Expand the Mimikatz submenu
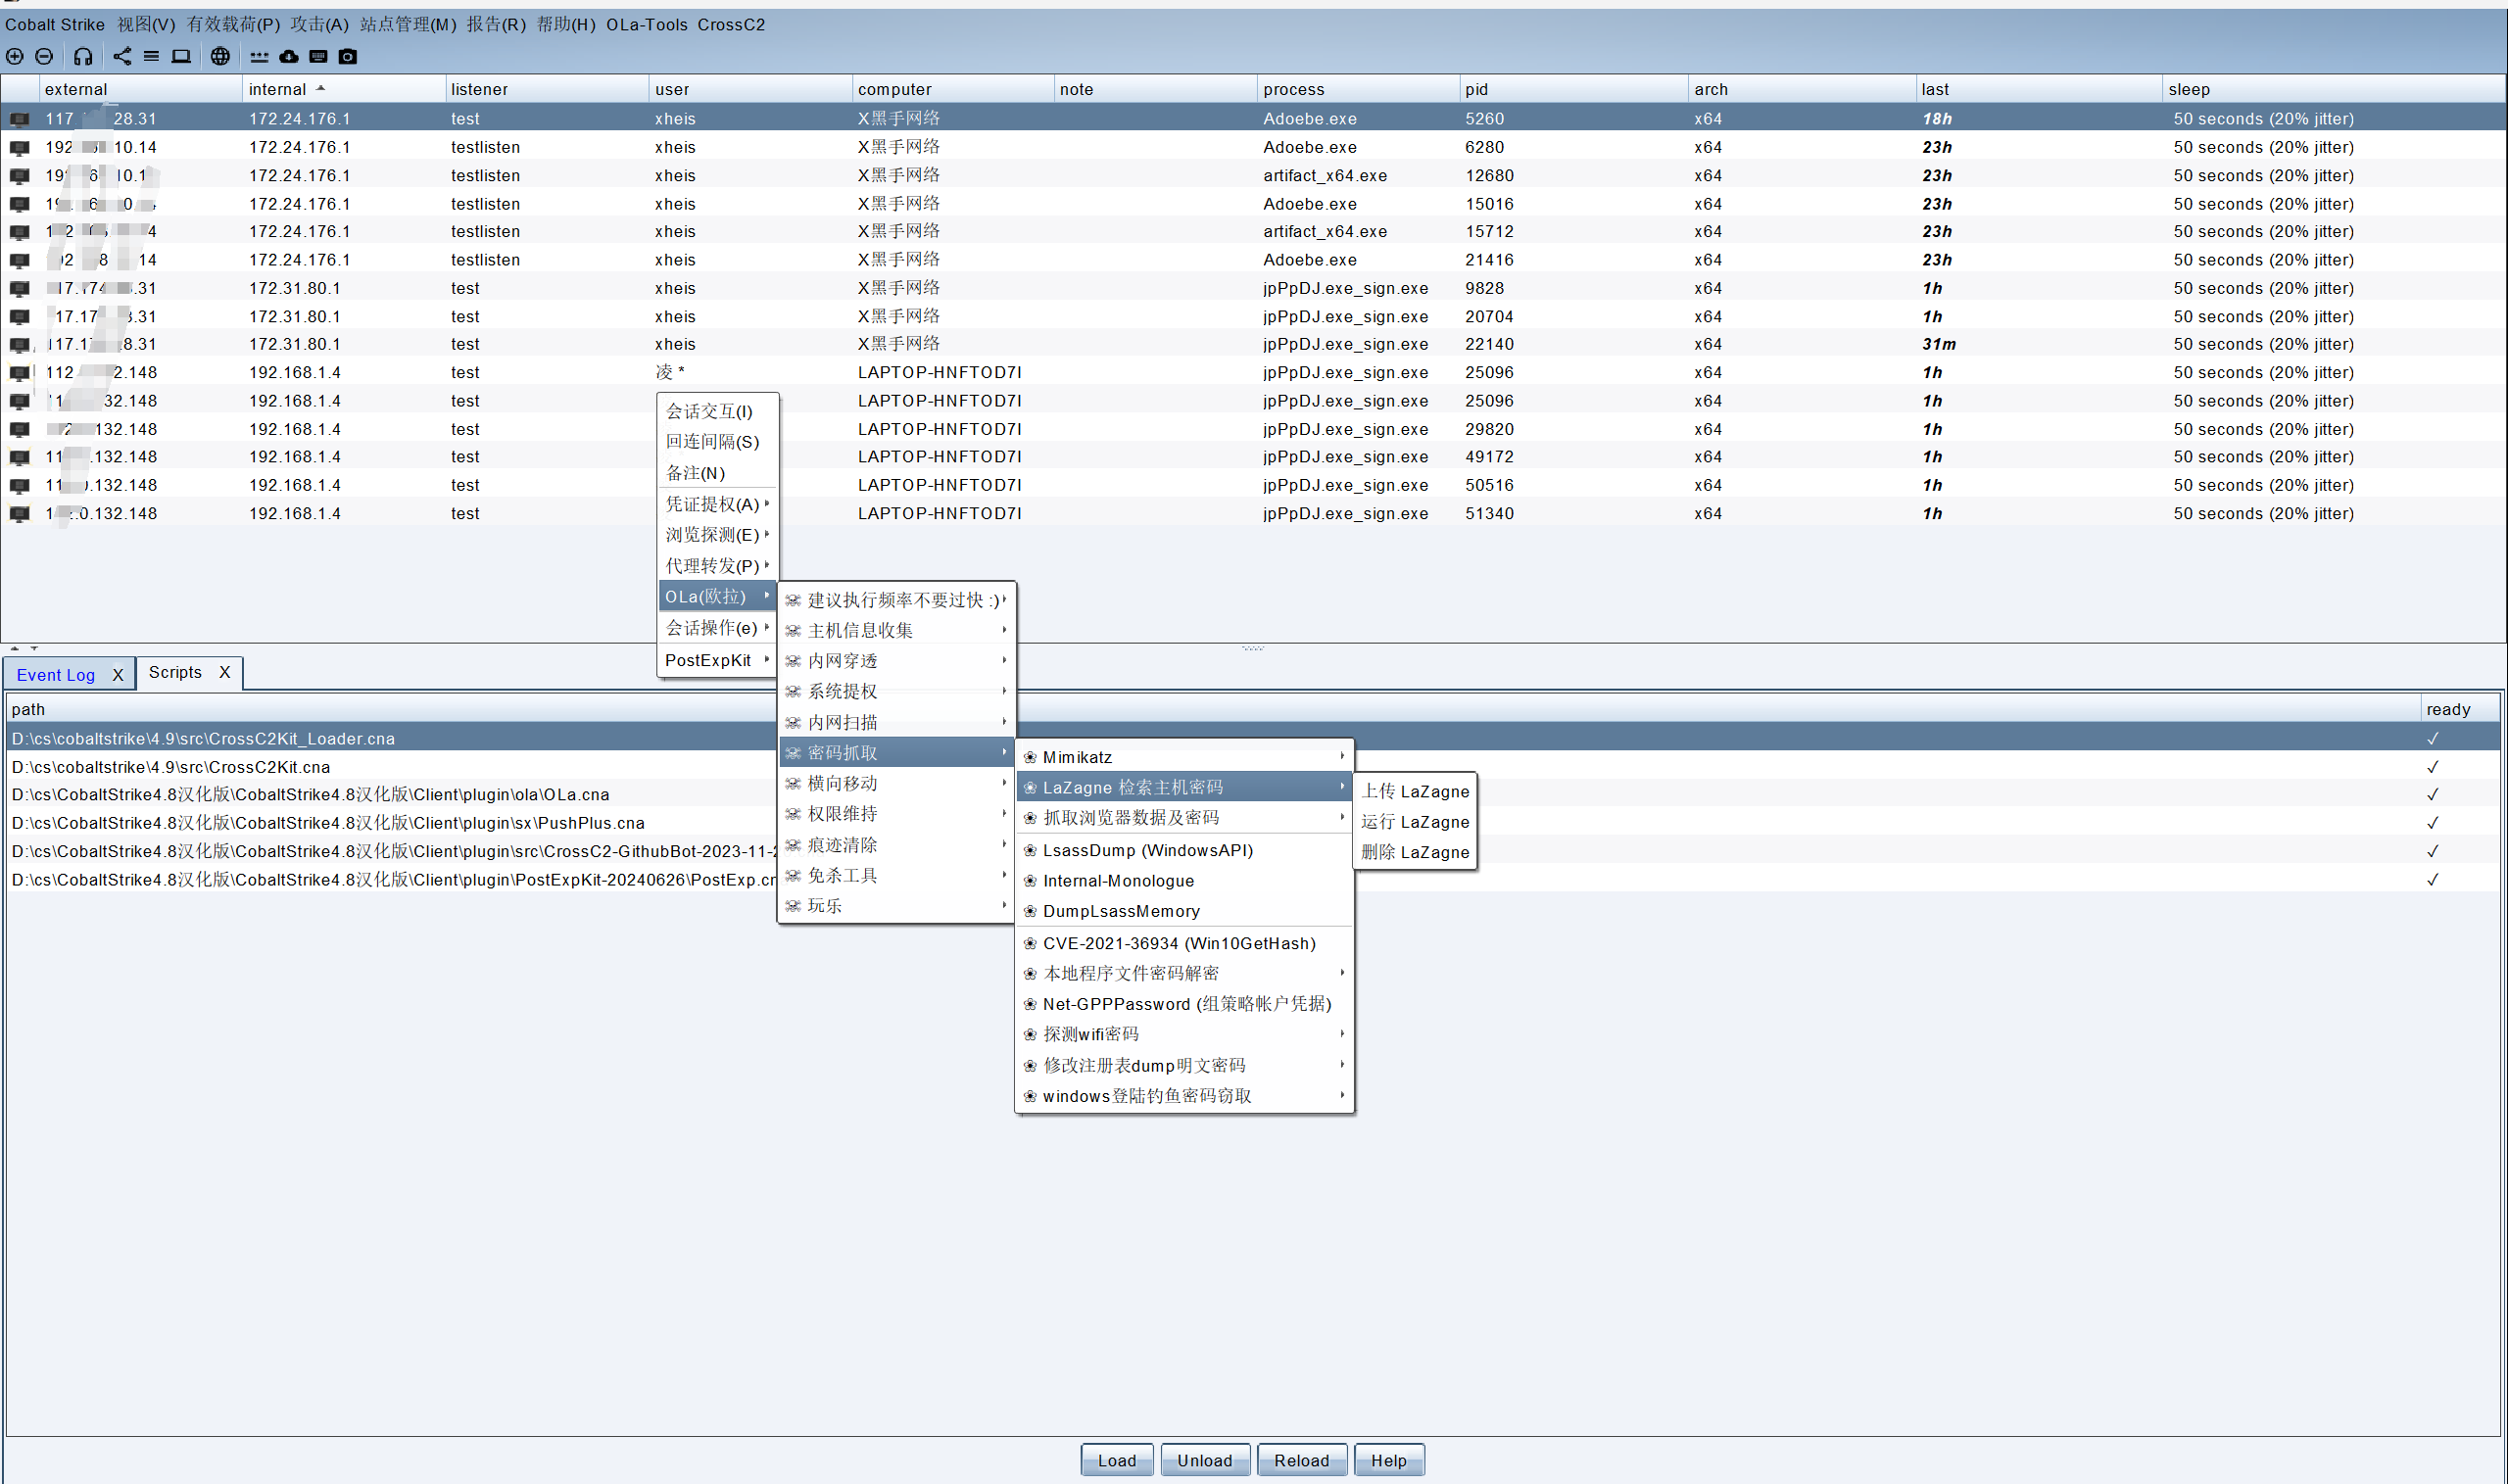 pos(1185,757)
